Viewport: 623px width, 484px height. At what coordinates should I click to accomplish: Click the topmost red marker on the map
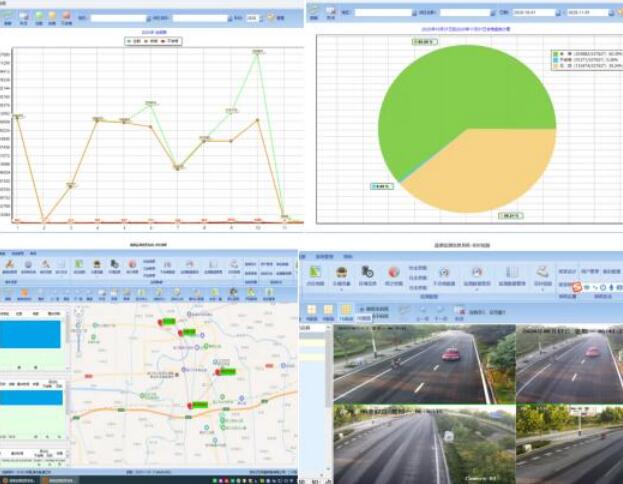[x=159, y=322]
